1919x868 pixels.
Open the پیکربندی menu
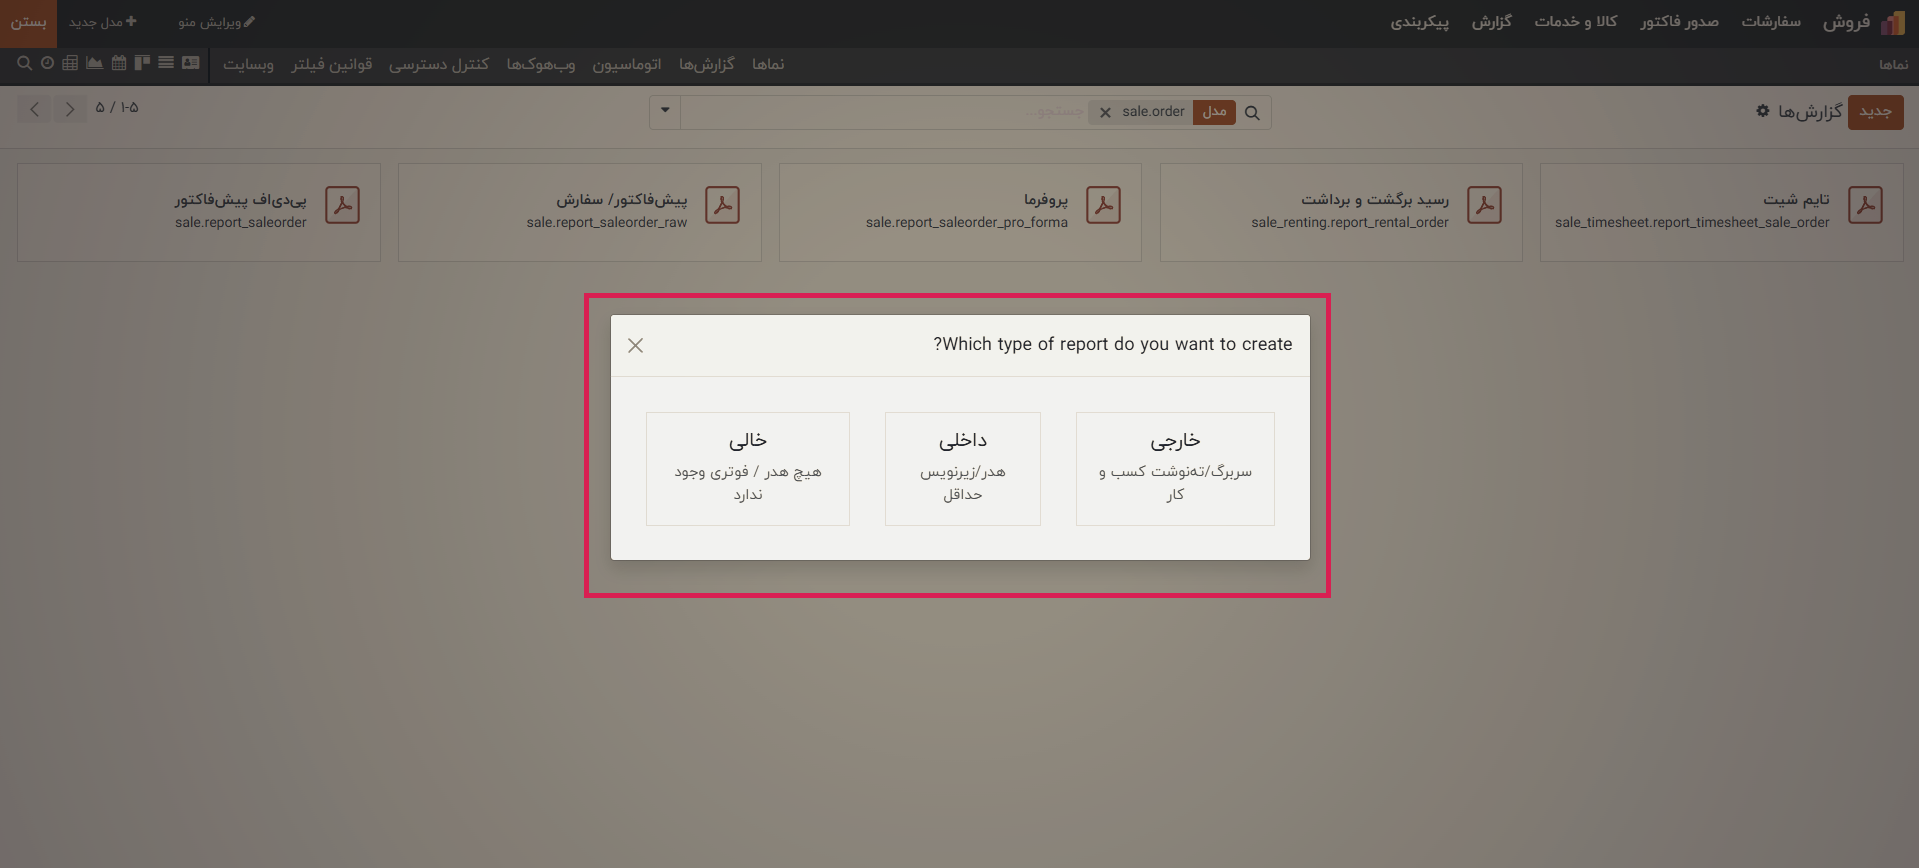[x=1419, y=21]
